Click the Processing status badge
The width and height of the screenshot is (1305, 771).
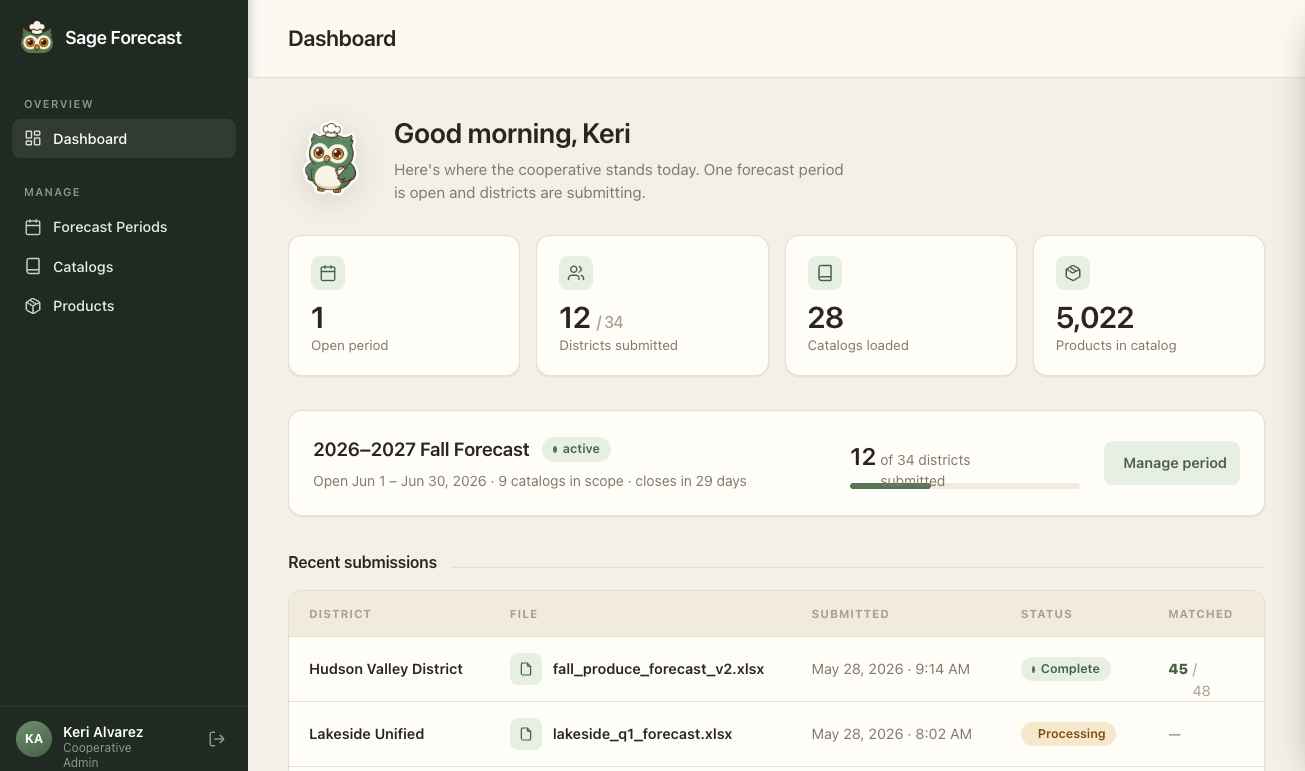pos(1068,734)
